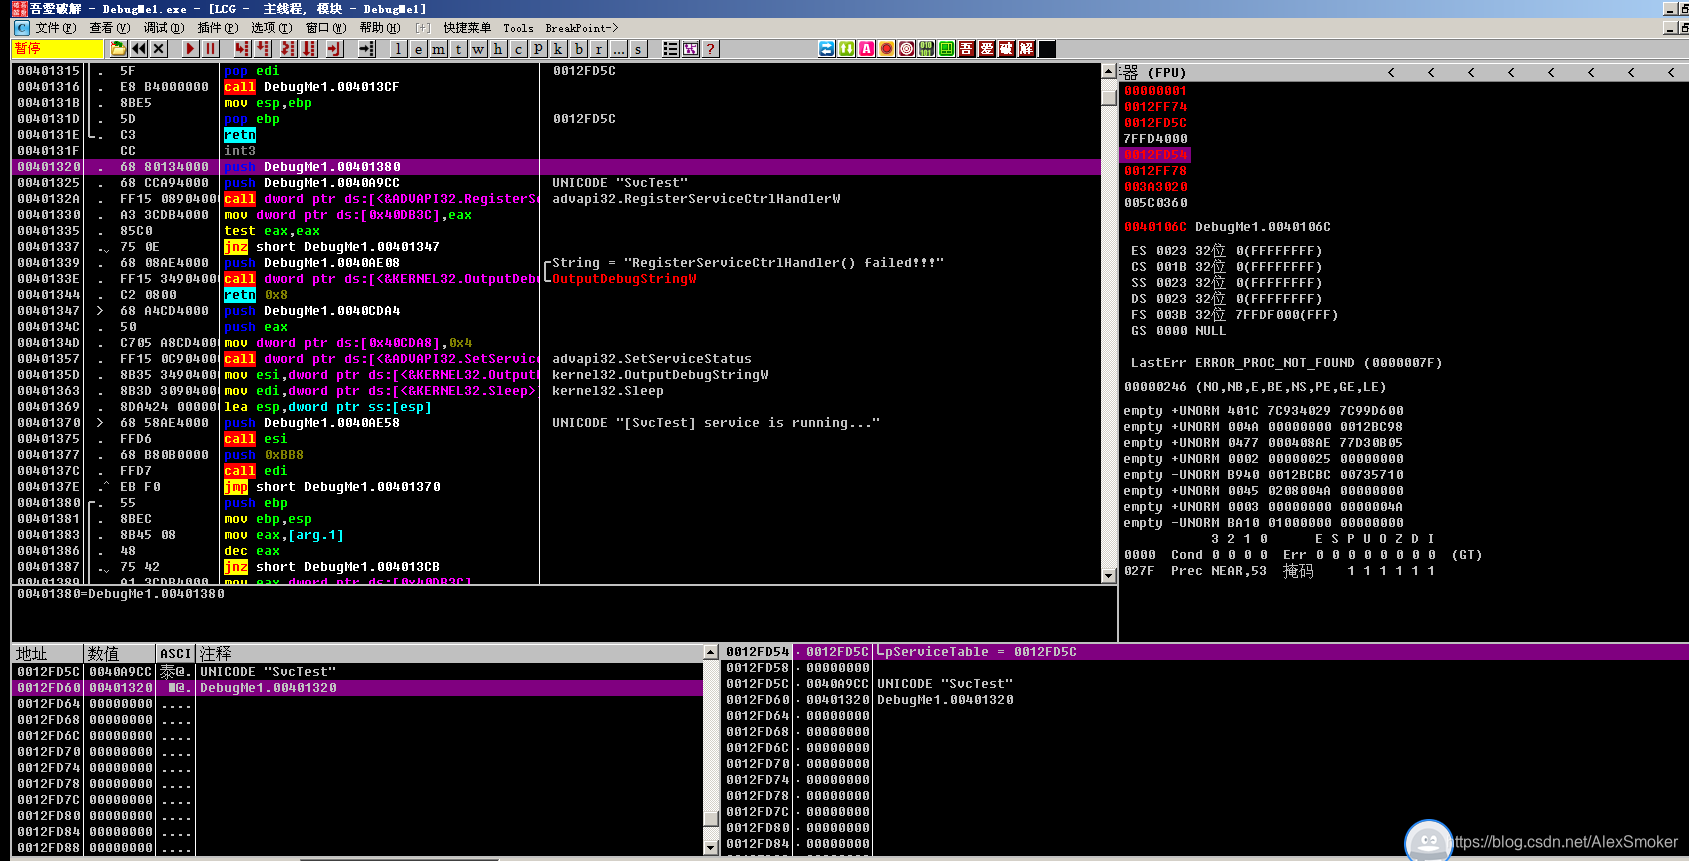Show the Log window with the 'l' button

pos(398,48)
